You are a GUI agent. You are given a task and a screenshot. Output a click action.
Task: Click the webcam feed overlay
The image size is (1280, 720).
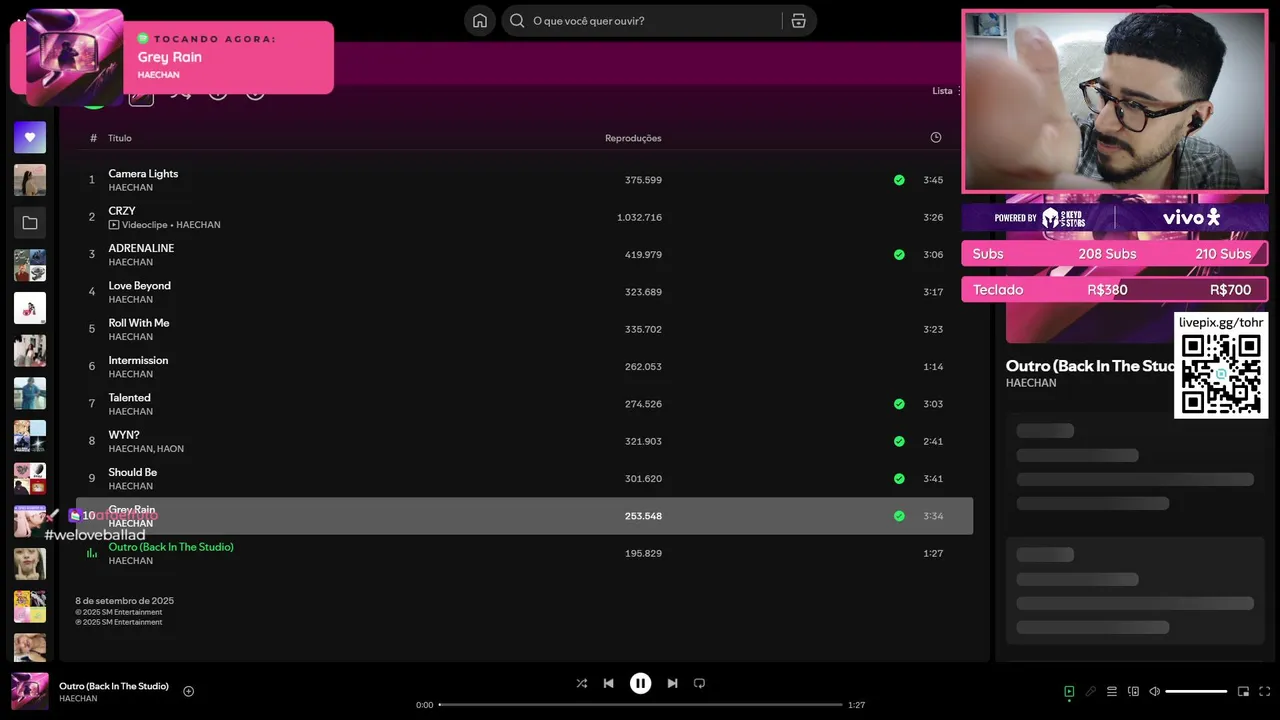pyautogui.click(x=1114, y=101)
